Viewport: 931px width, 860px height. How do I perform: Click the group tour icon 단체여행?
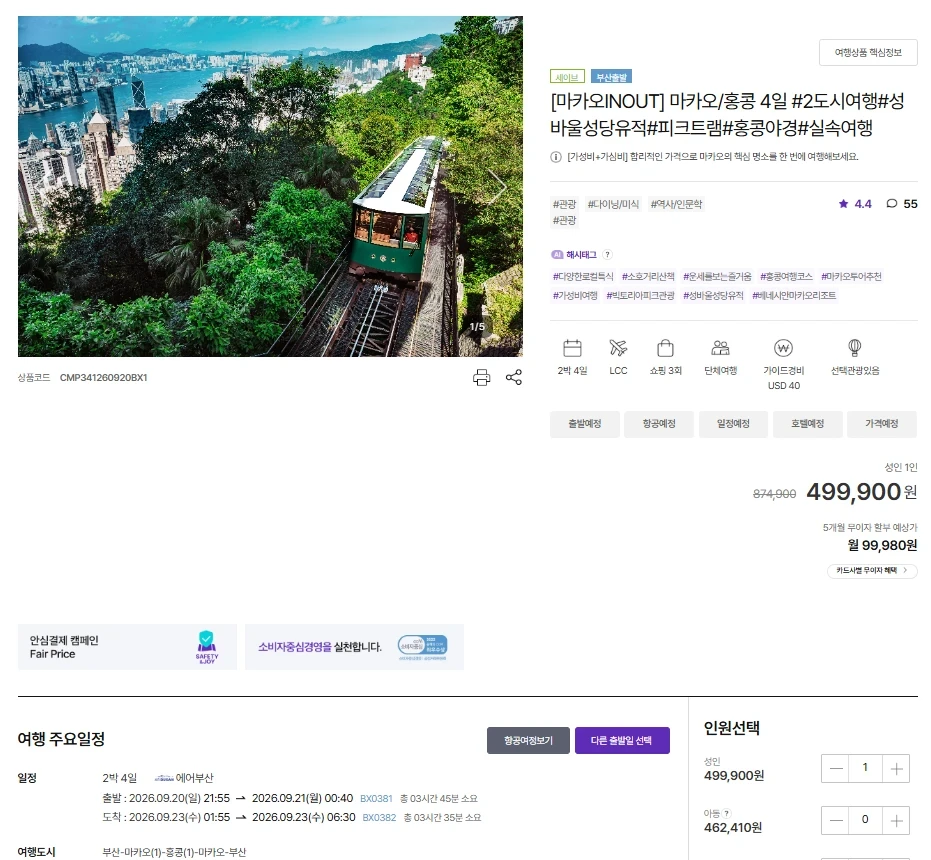pyautogui.click(x=720, y=348)
